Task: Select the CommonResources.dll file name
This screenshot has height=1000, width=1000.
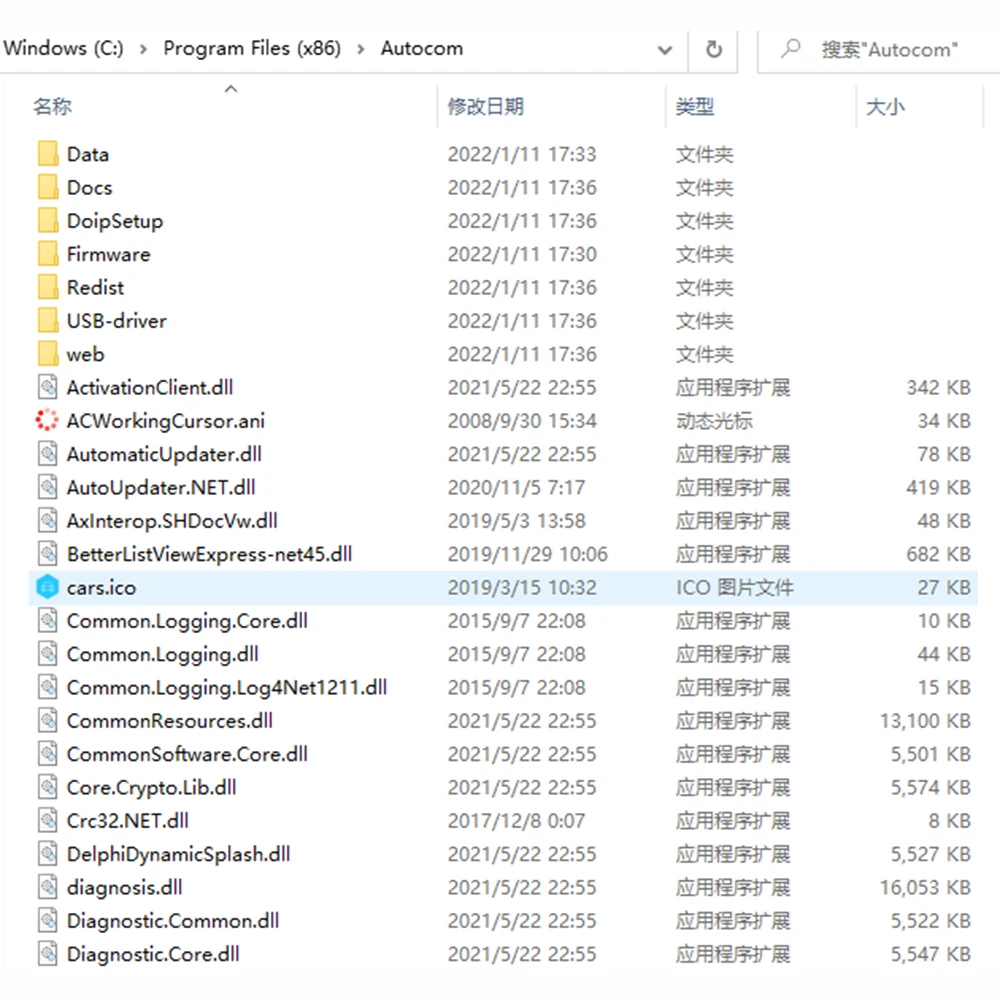Action: 170,721
